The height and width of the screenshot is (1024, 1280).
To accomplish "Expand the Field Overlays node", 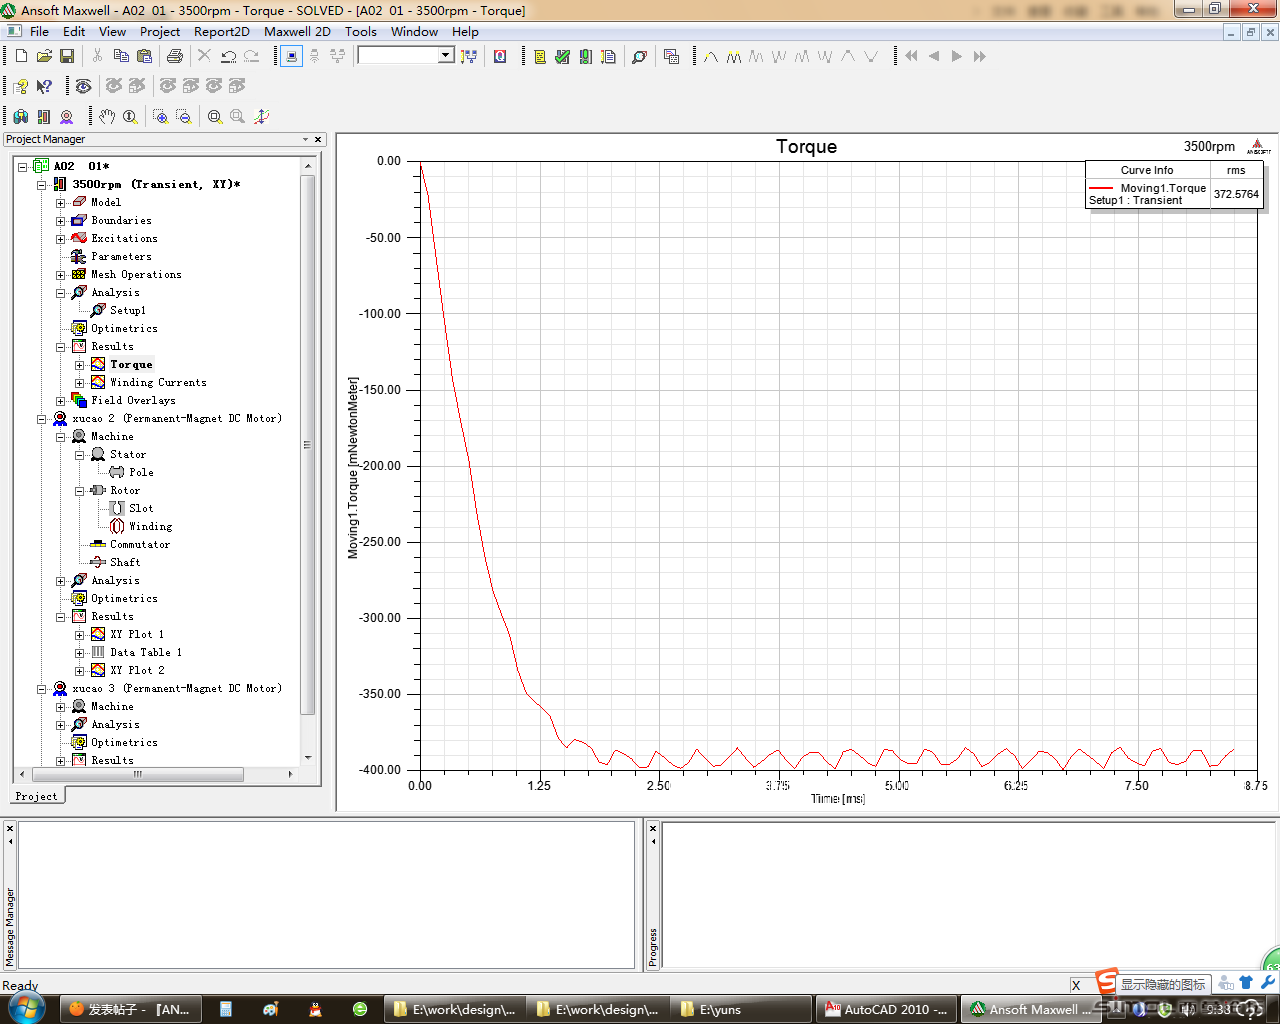I will (x=60, y=401).
